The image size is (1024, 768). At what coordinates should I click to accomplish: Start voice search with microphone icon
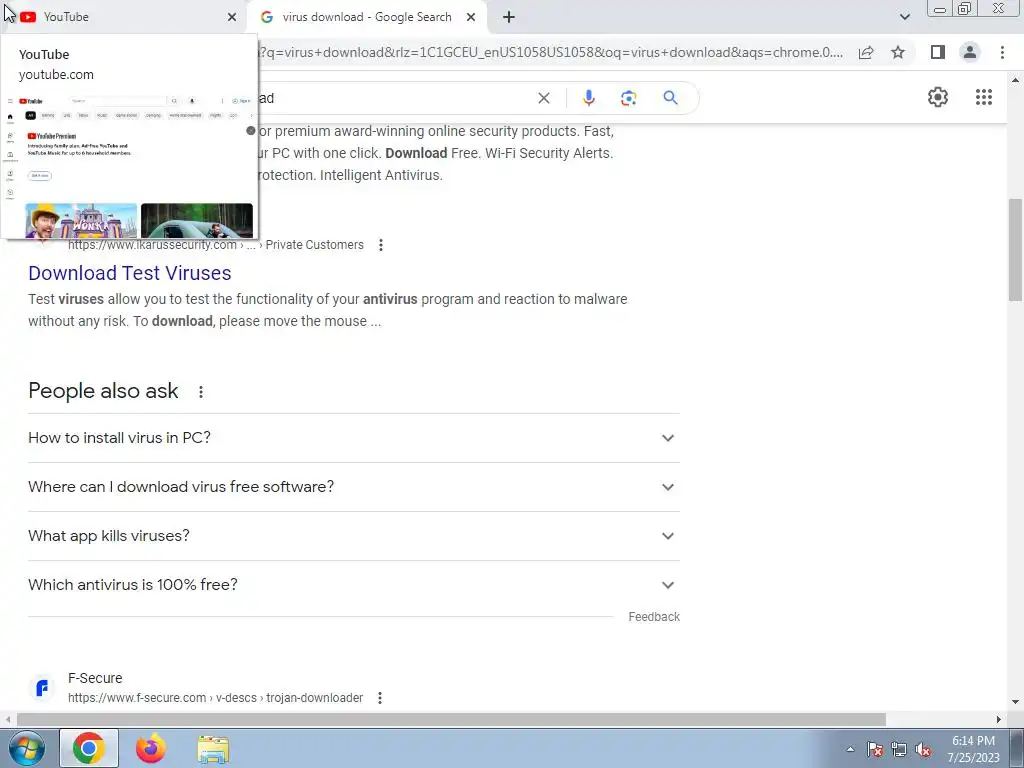[588, 98]
